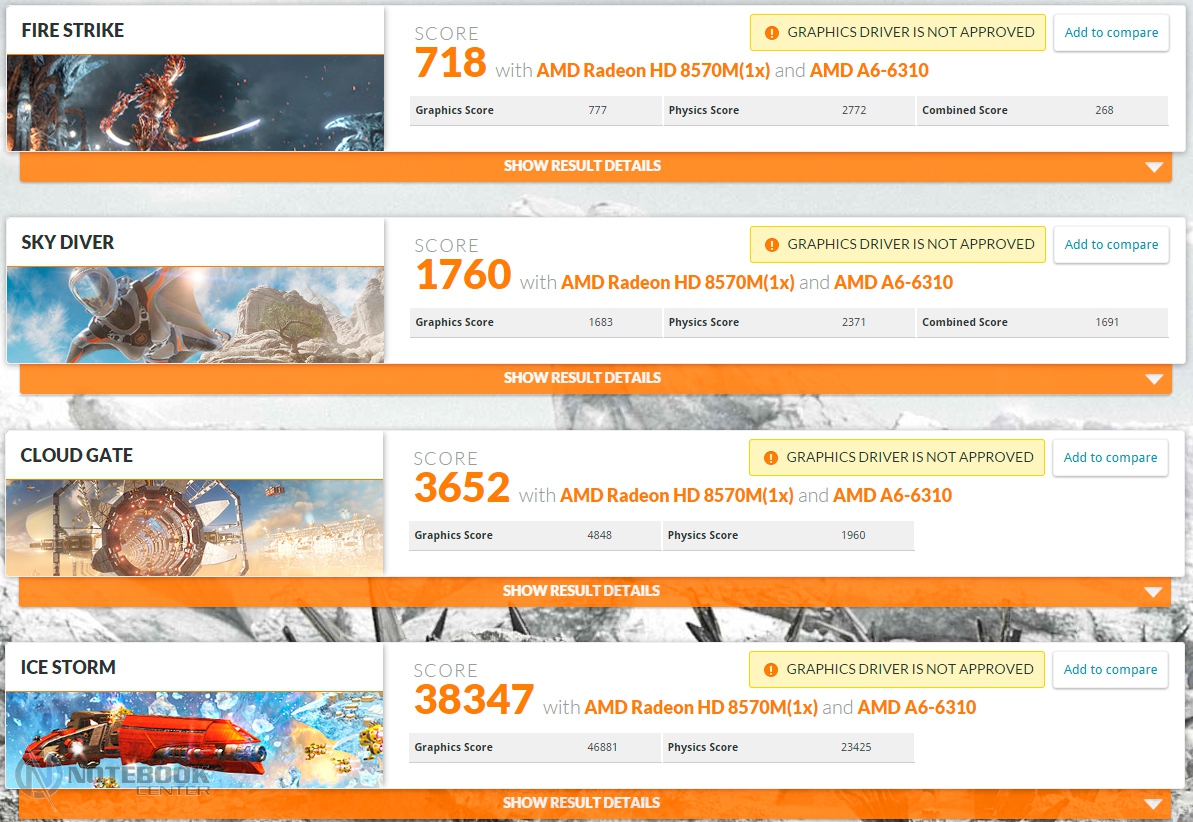
Task: Open the Sky Diver benchmark thumbnail
Action: click(x=195, y=314)
